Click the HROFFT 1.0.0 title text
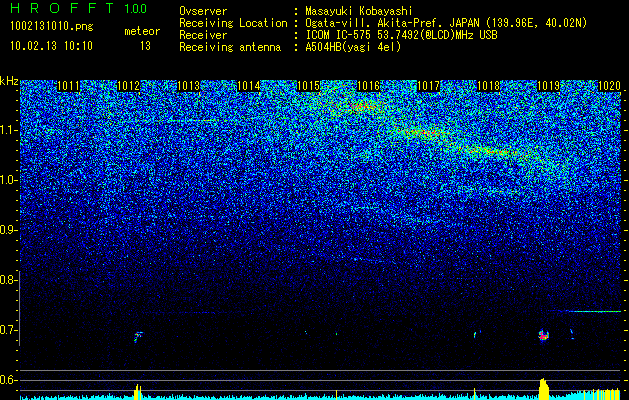Image resolution: width=629 pixels, height=400 pixels. [79, 8]
